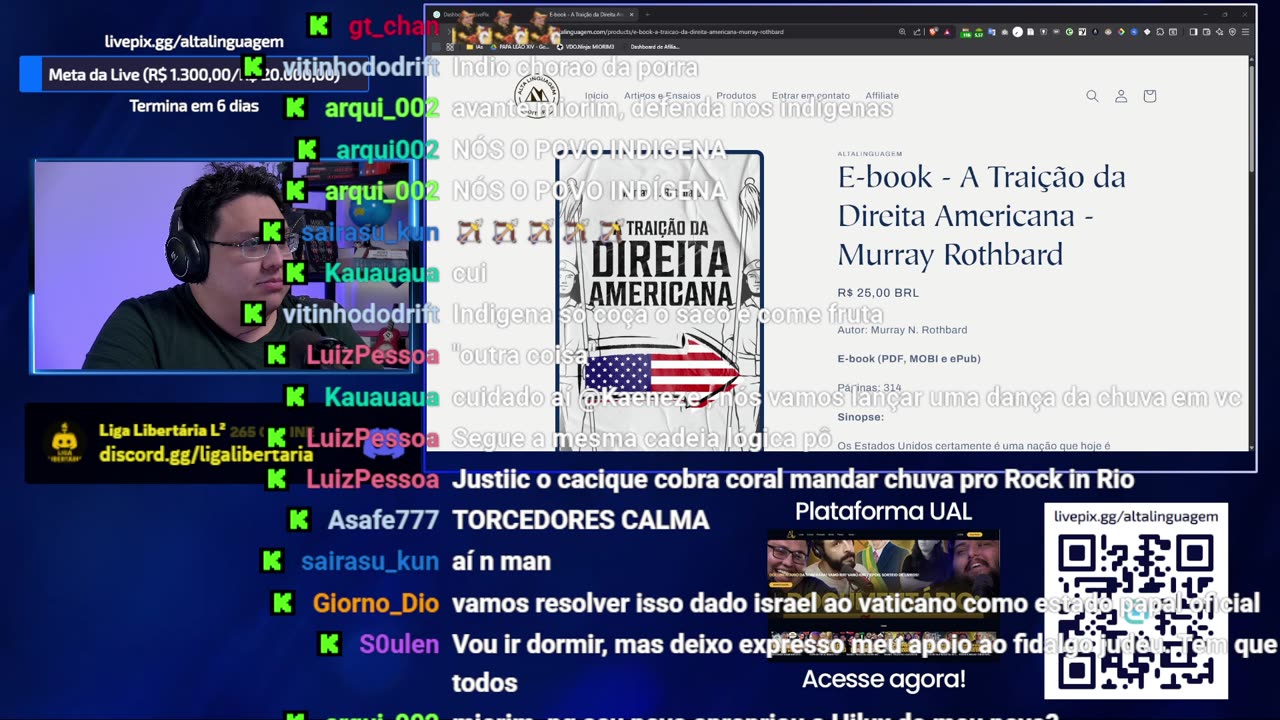Click the Plataforma UAL preview thumbnail
The width and height of the screenshot is (1280, 720).
pos(883,595)
